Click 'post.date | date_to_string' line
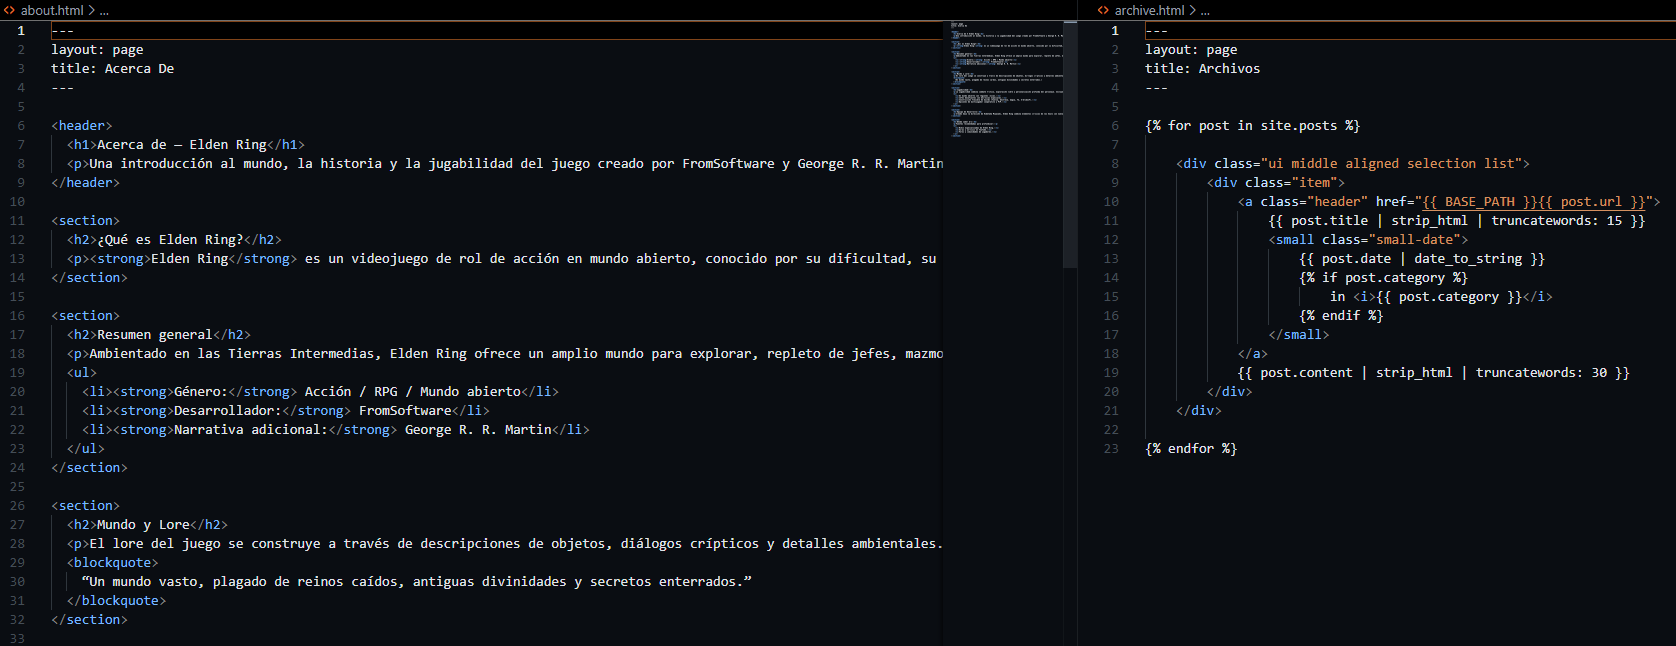This screenshot has height=646, width=1676. 1422,259
